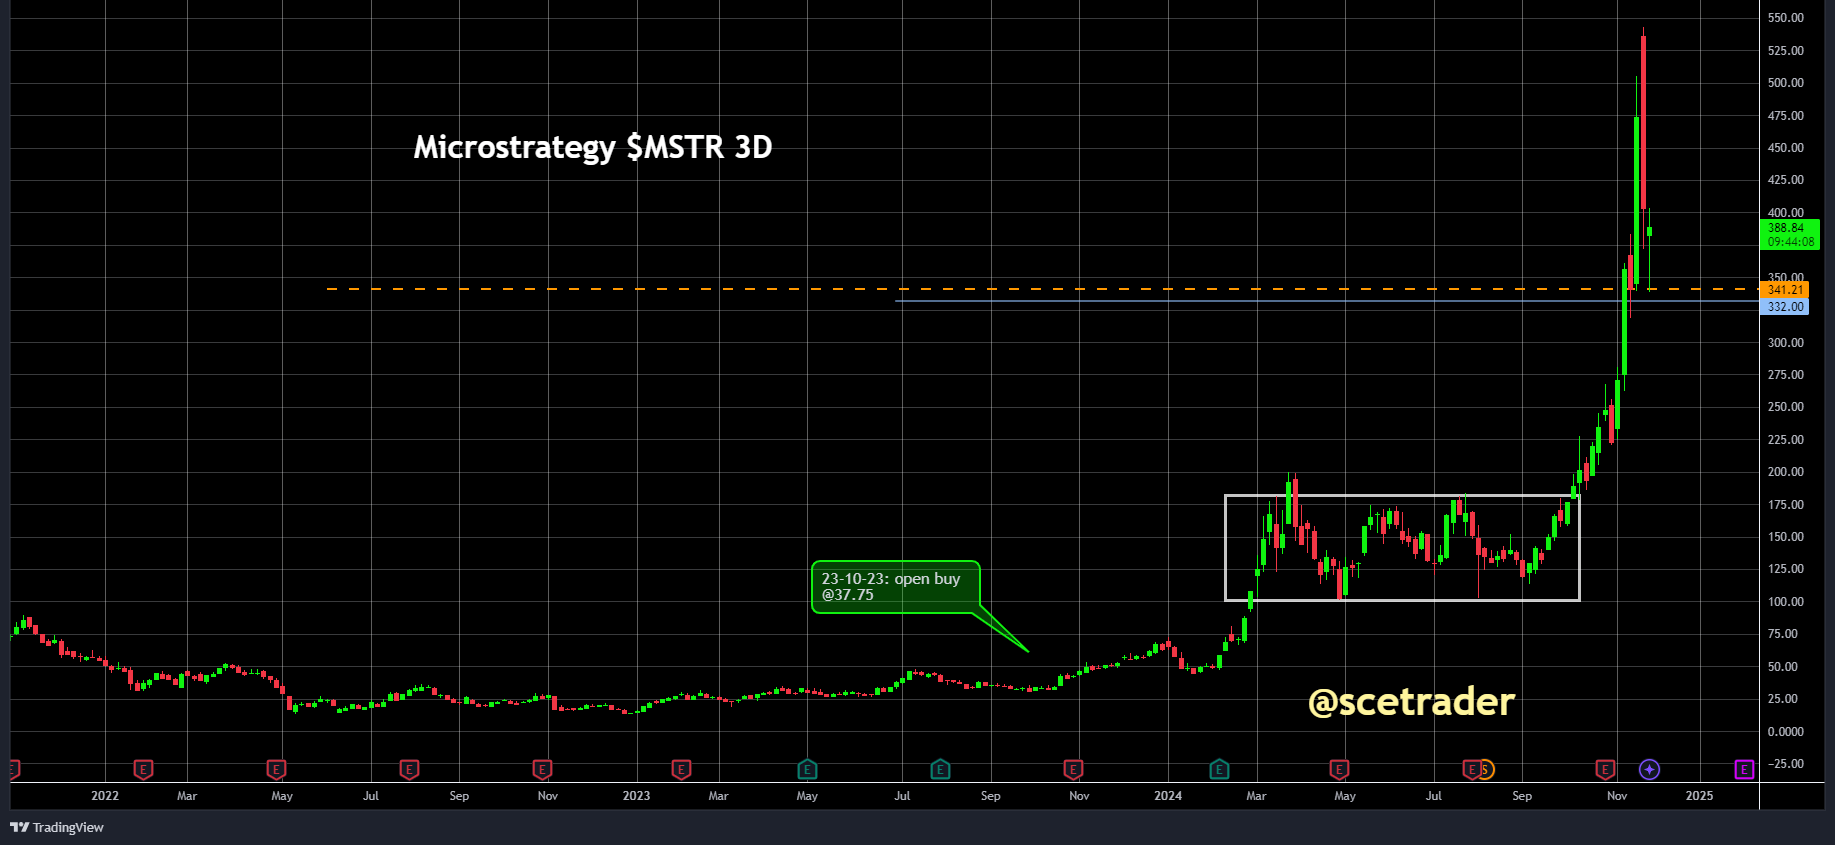Screen dimensions: 1835x845
Task: Click the 09:44:08 bar countdown label
Action: 1789,242
